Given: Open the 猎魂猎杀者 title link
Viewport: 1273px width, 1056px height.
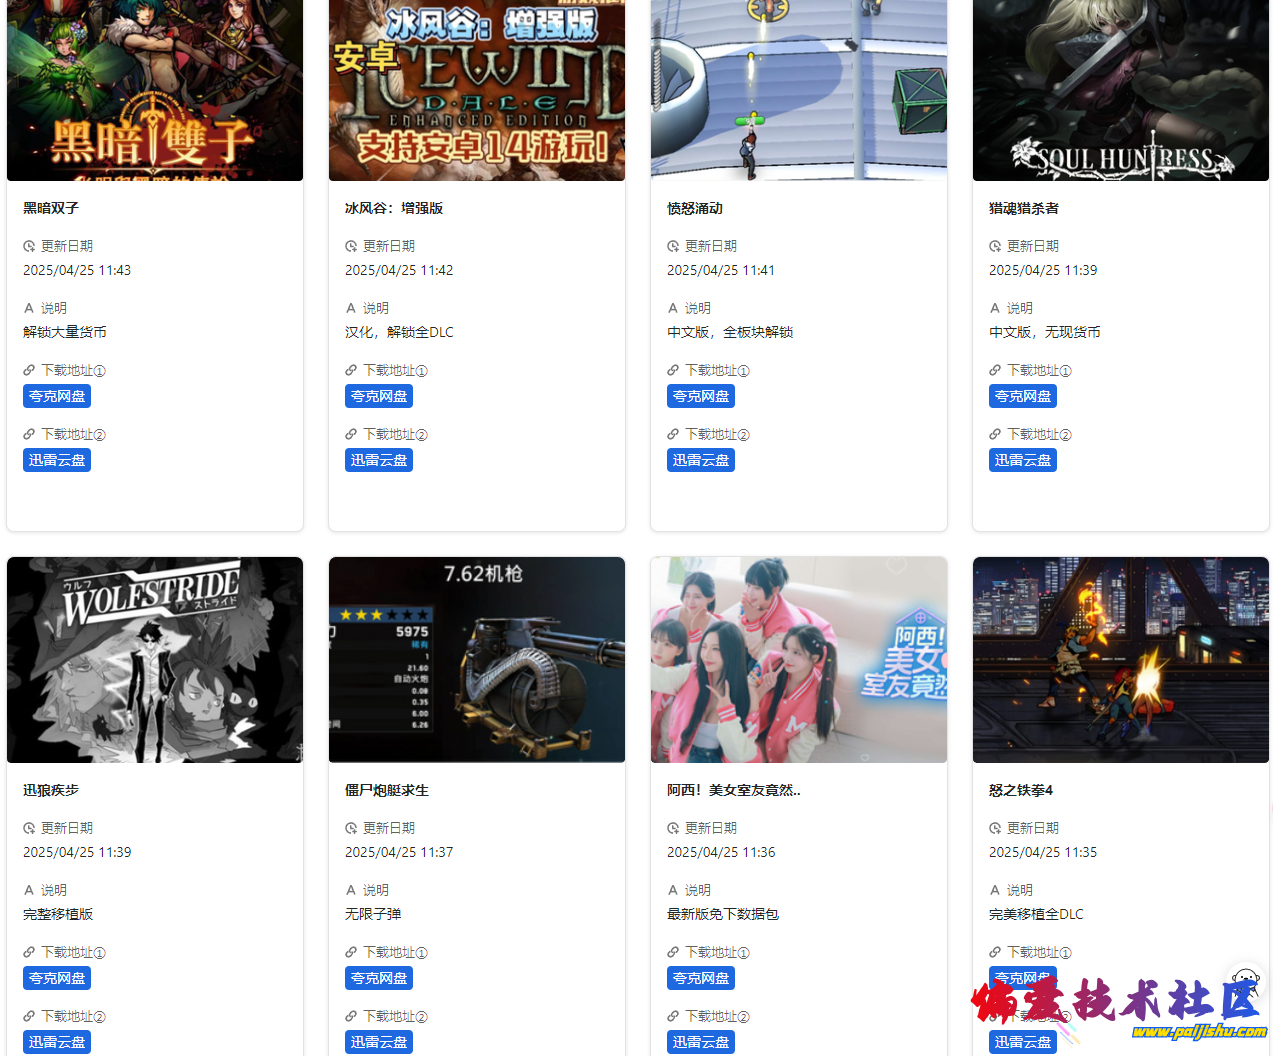Looking at the screenshot, I should pyautogui.click(x=1024, y=208).
